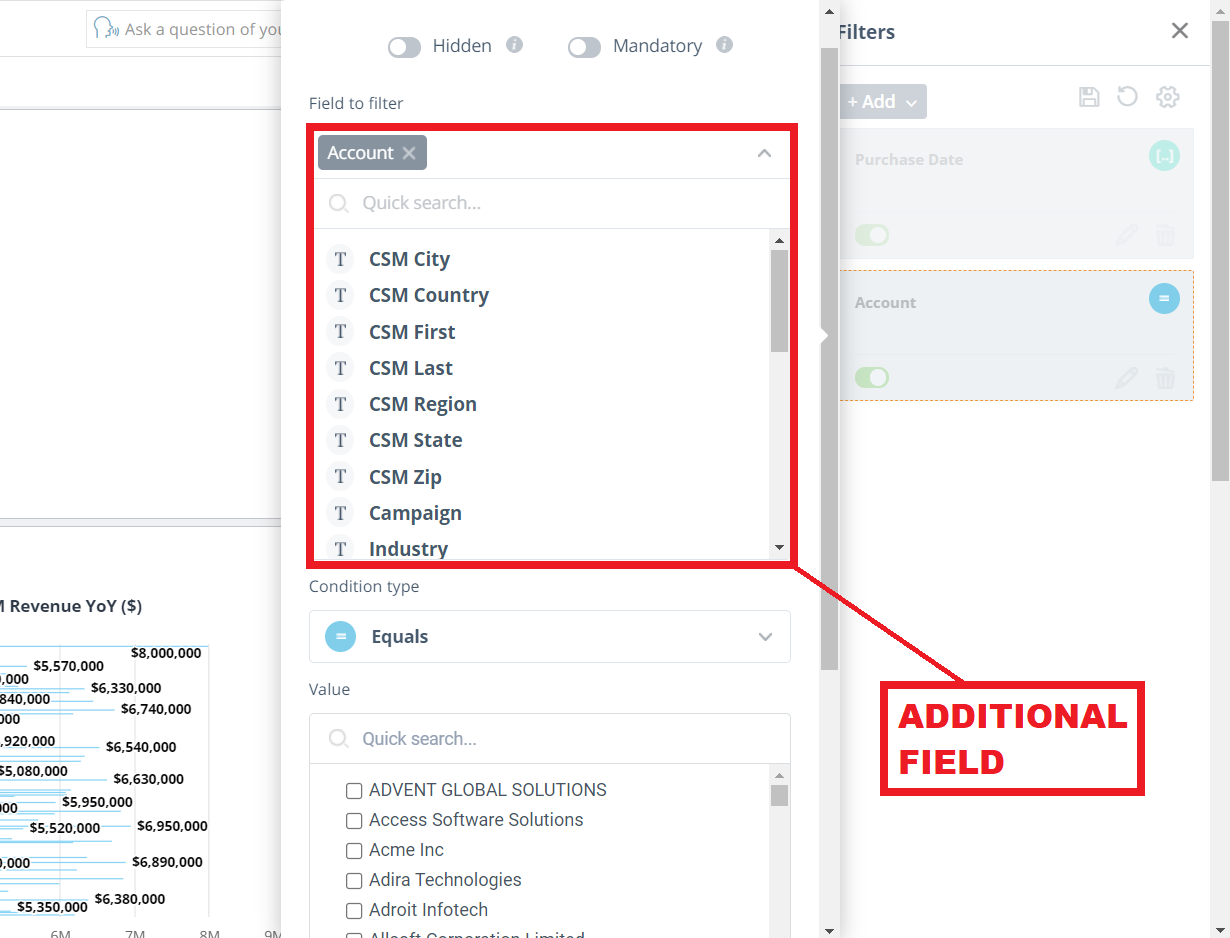
Task: Enable the Mandatory switch
Action: (585, 47)
